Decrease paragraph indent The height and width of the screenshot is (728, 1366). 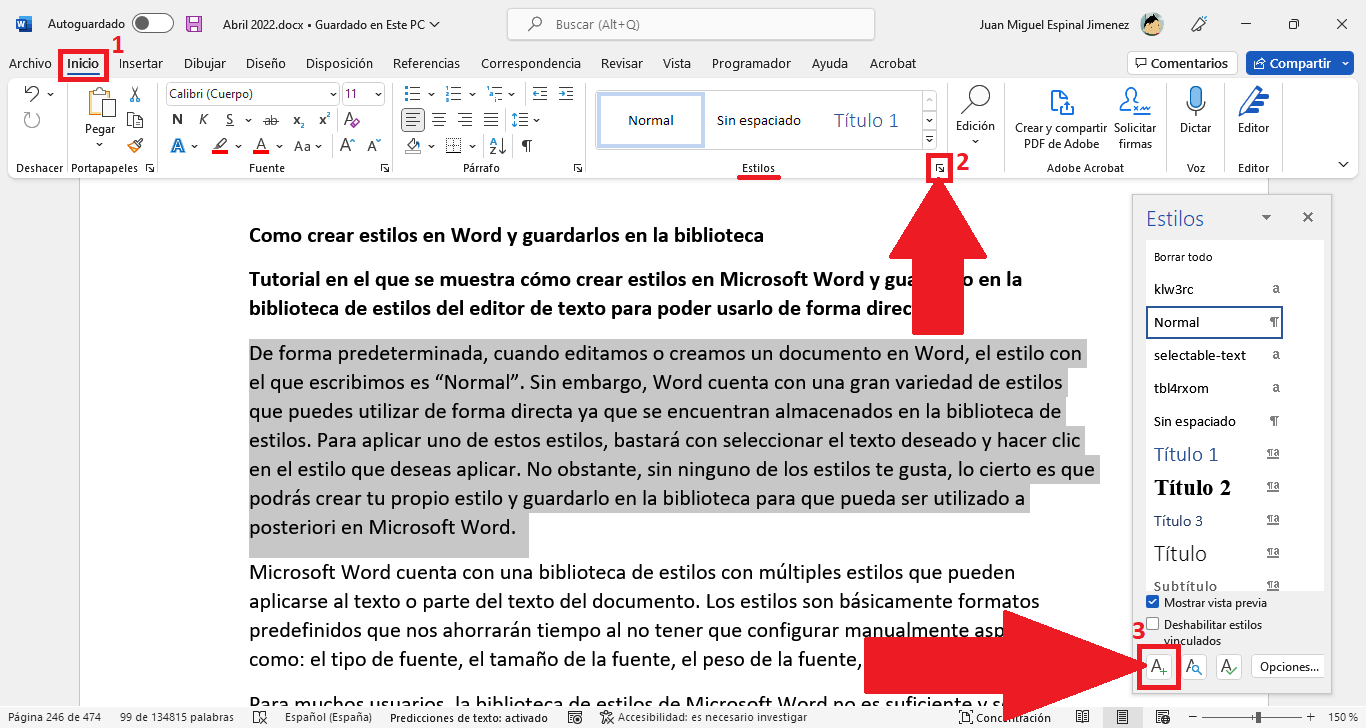pos(540,94)
